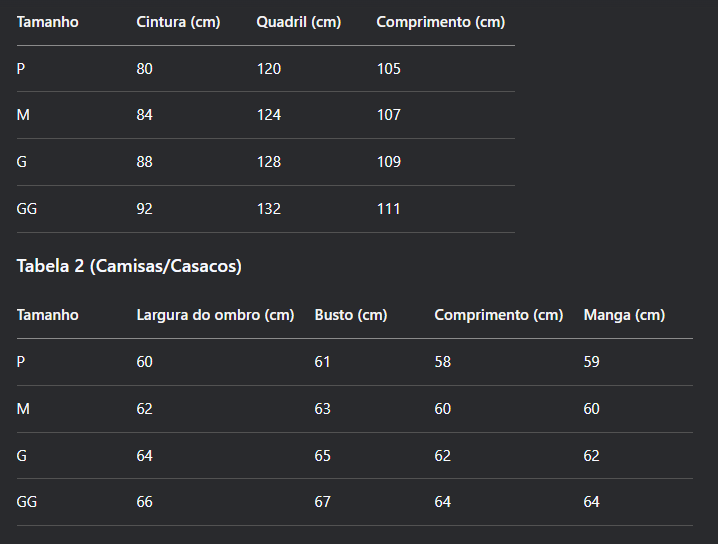Select the first table's Comprimento (cm) header

pyautogui.click(x=441, y=22)
